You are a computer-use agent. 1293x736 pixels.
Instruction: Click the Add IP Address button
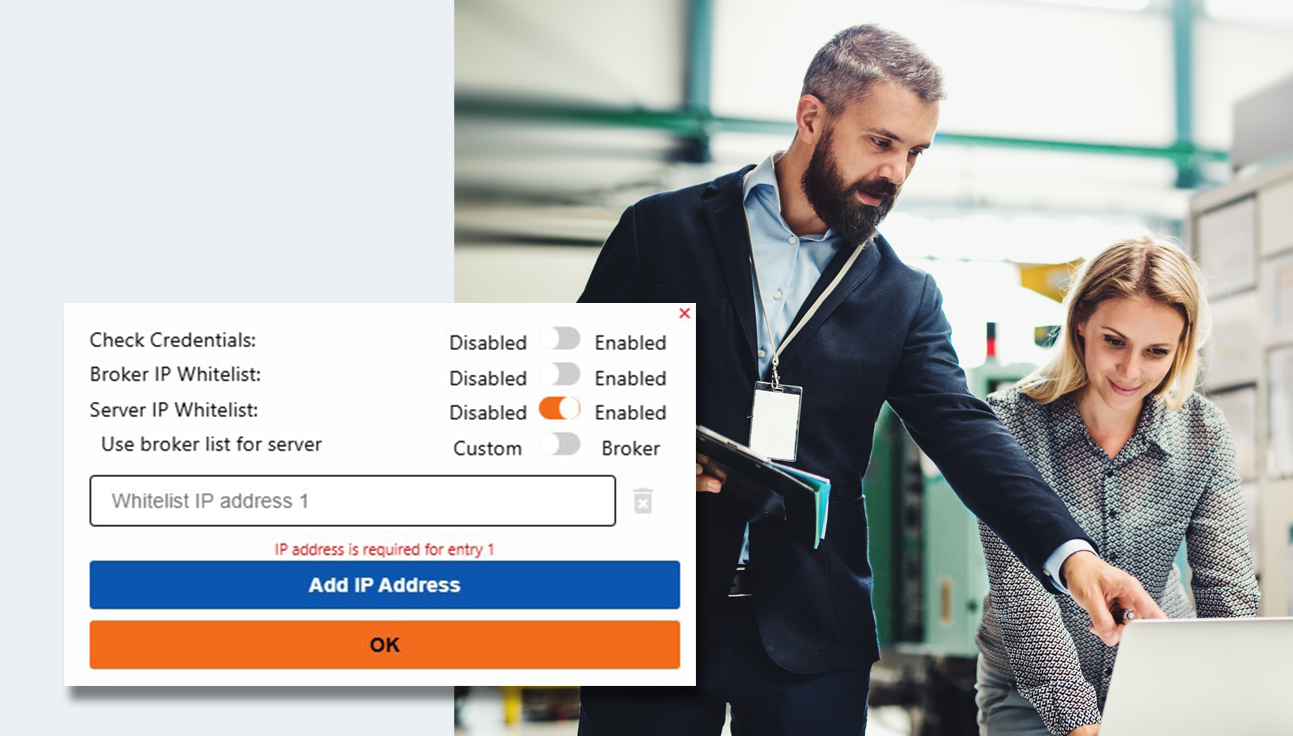pyautogui.click(x=385, y=585)
